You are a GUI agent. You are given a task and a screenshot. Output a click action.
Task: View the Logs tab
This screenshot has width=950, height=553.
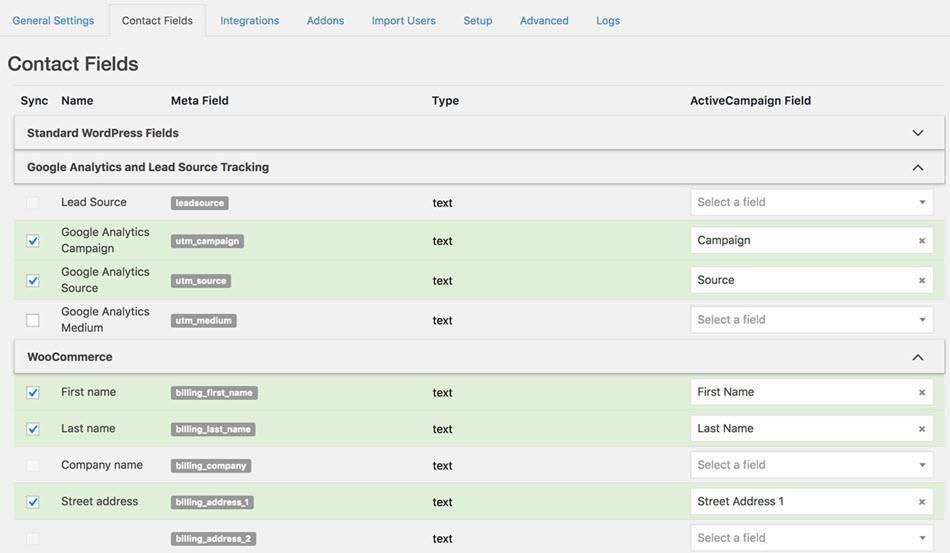[x=608, y=21]
